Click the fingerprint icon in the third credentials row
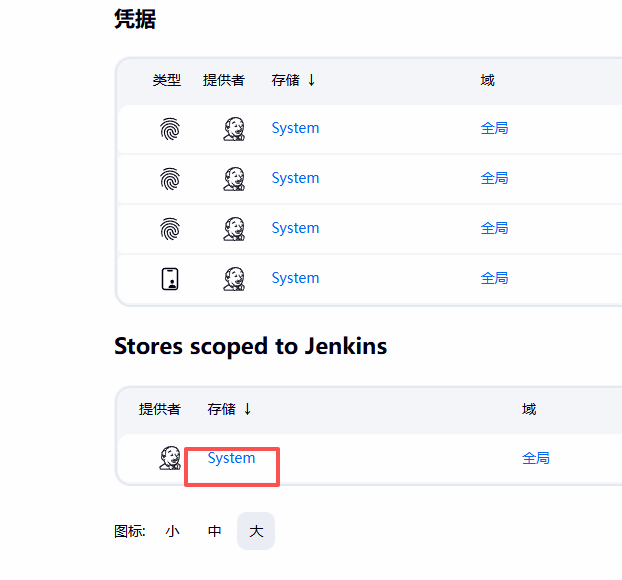The width and height of the screenshot is (622, 580). [x=170, y=229]
